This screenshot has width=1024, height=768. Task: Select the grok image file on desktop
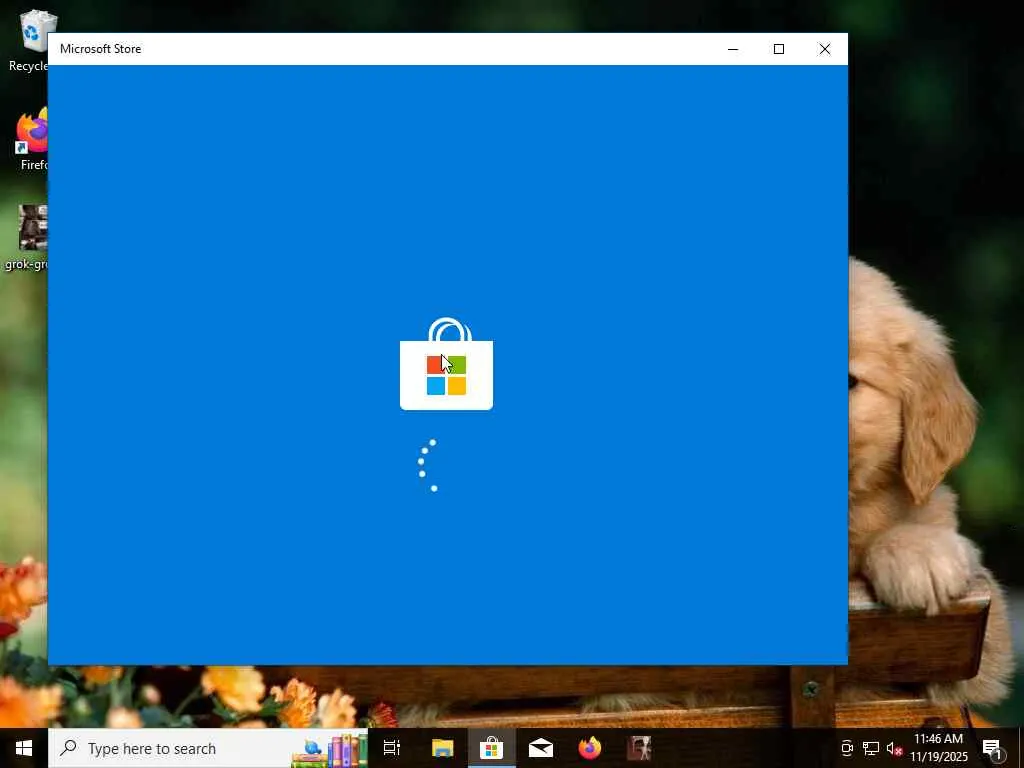[27, 236]
